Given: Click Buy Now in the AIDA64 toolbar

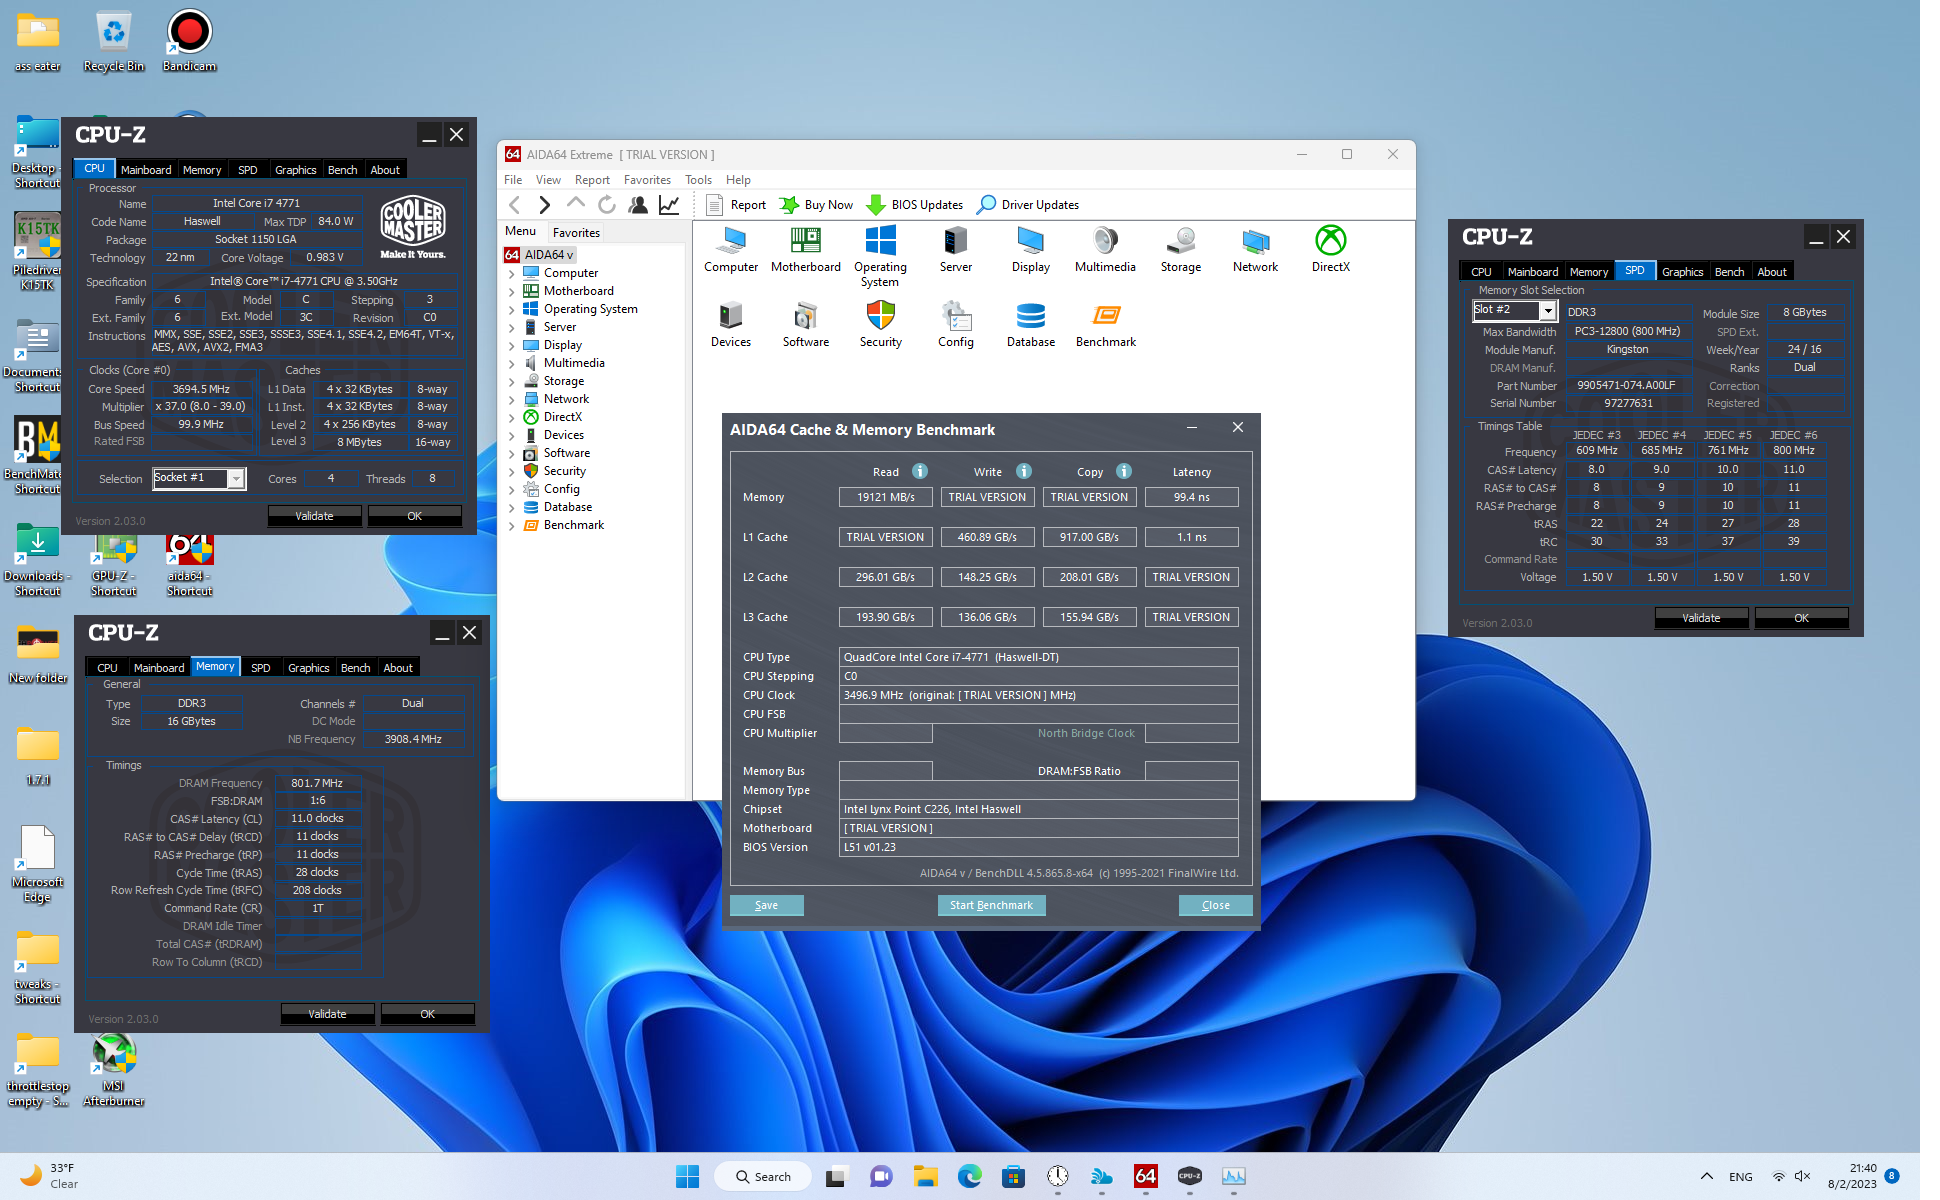Looking at the screenshot, I should click(x=816, y=205).
